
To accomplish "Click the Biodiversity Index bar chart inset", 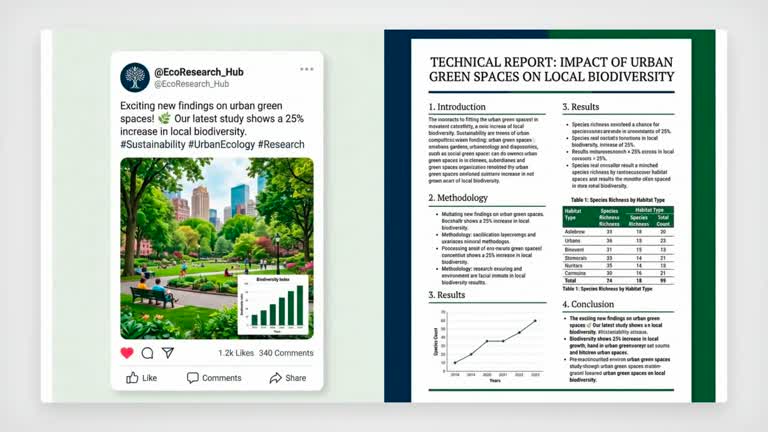I will (273, 305).
